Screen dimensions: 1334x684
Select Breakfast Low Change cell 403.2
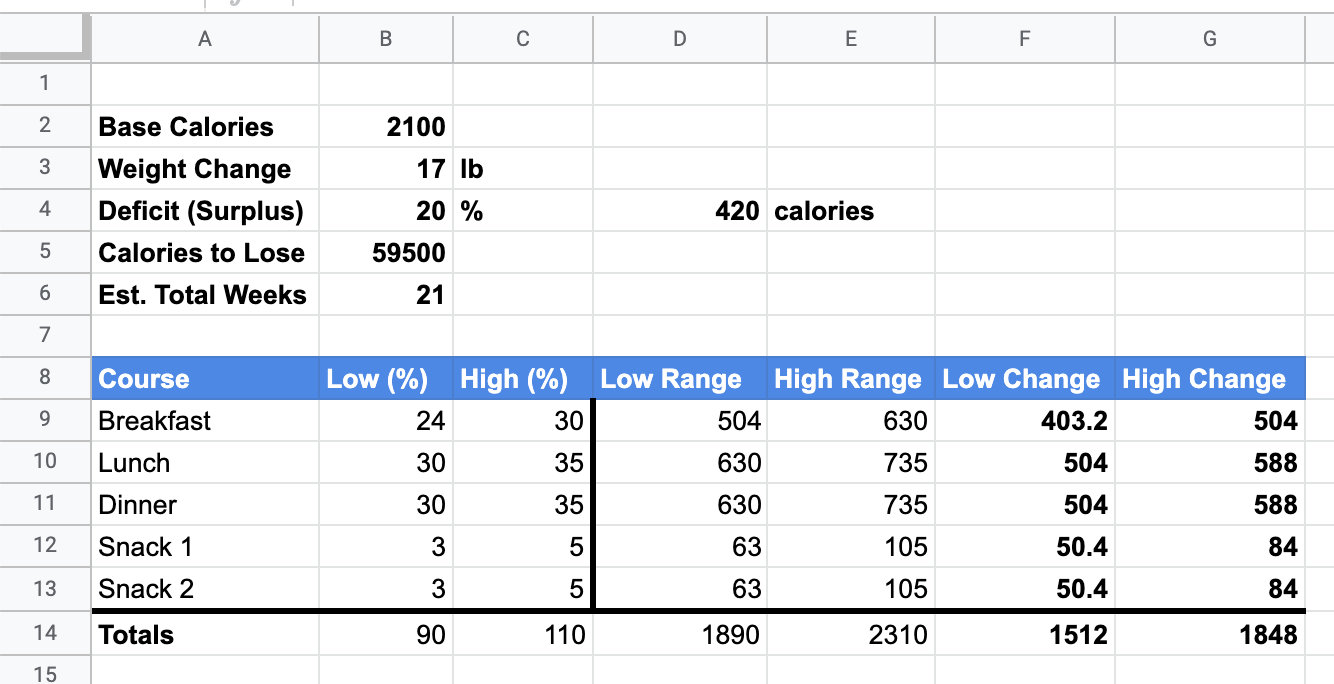coord(1024,421)
